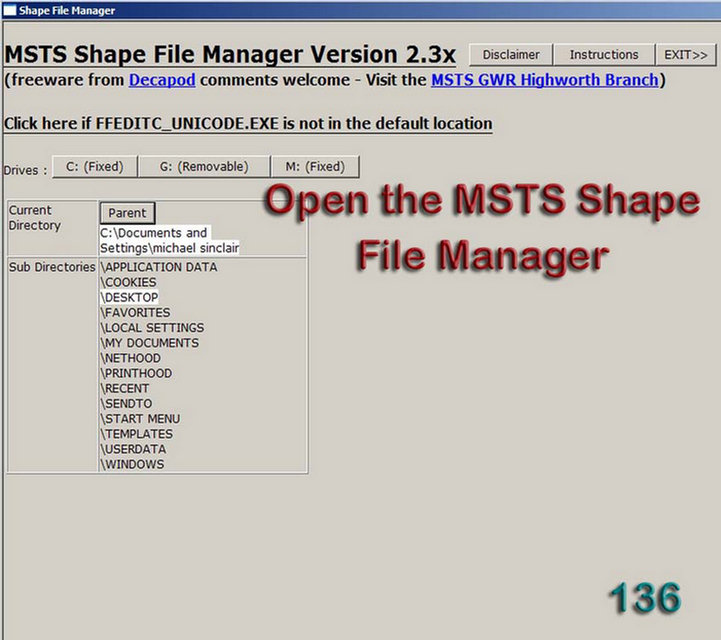
Task: Open the \TEMPLATES subdirectory
Action: [137, 434]
